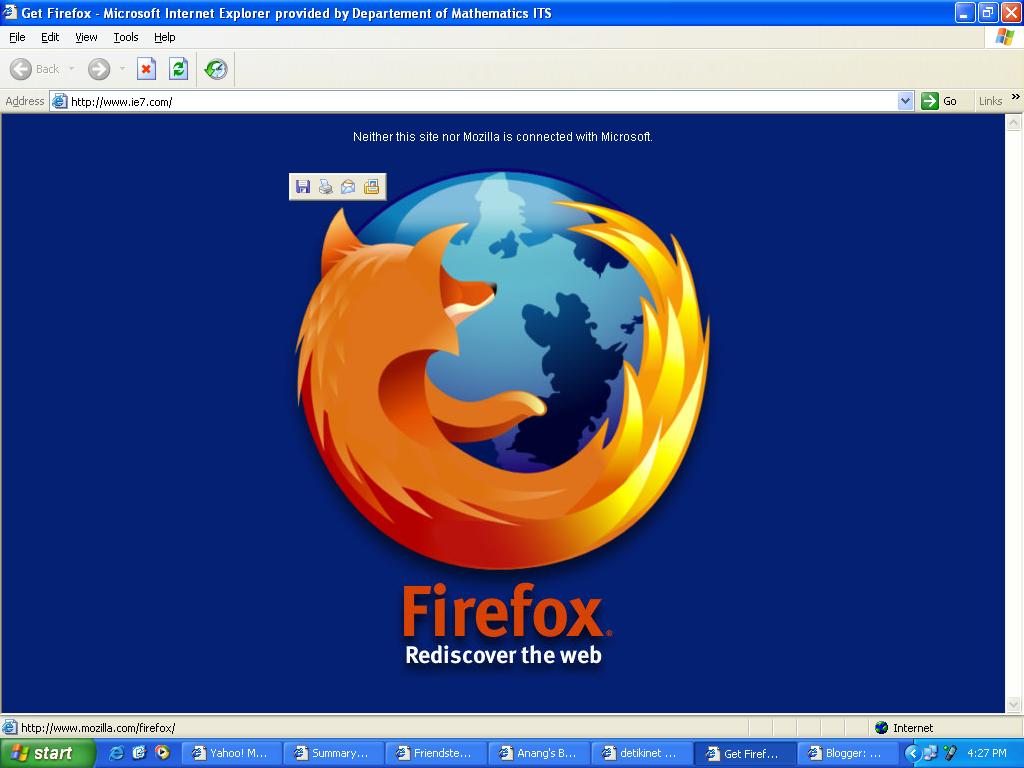This screenshot has height=768, width=1024.
Task: Select the Get Firef... taskbar button
Action: pos(745,754)
